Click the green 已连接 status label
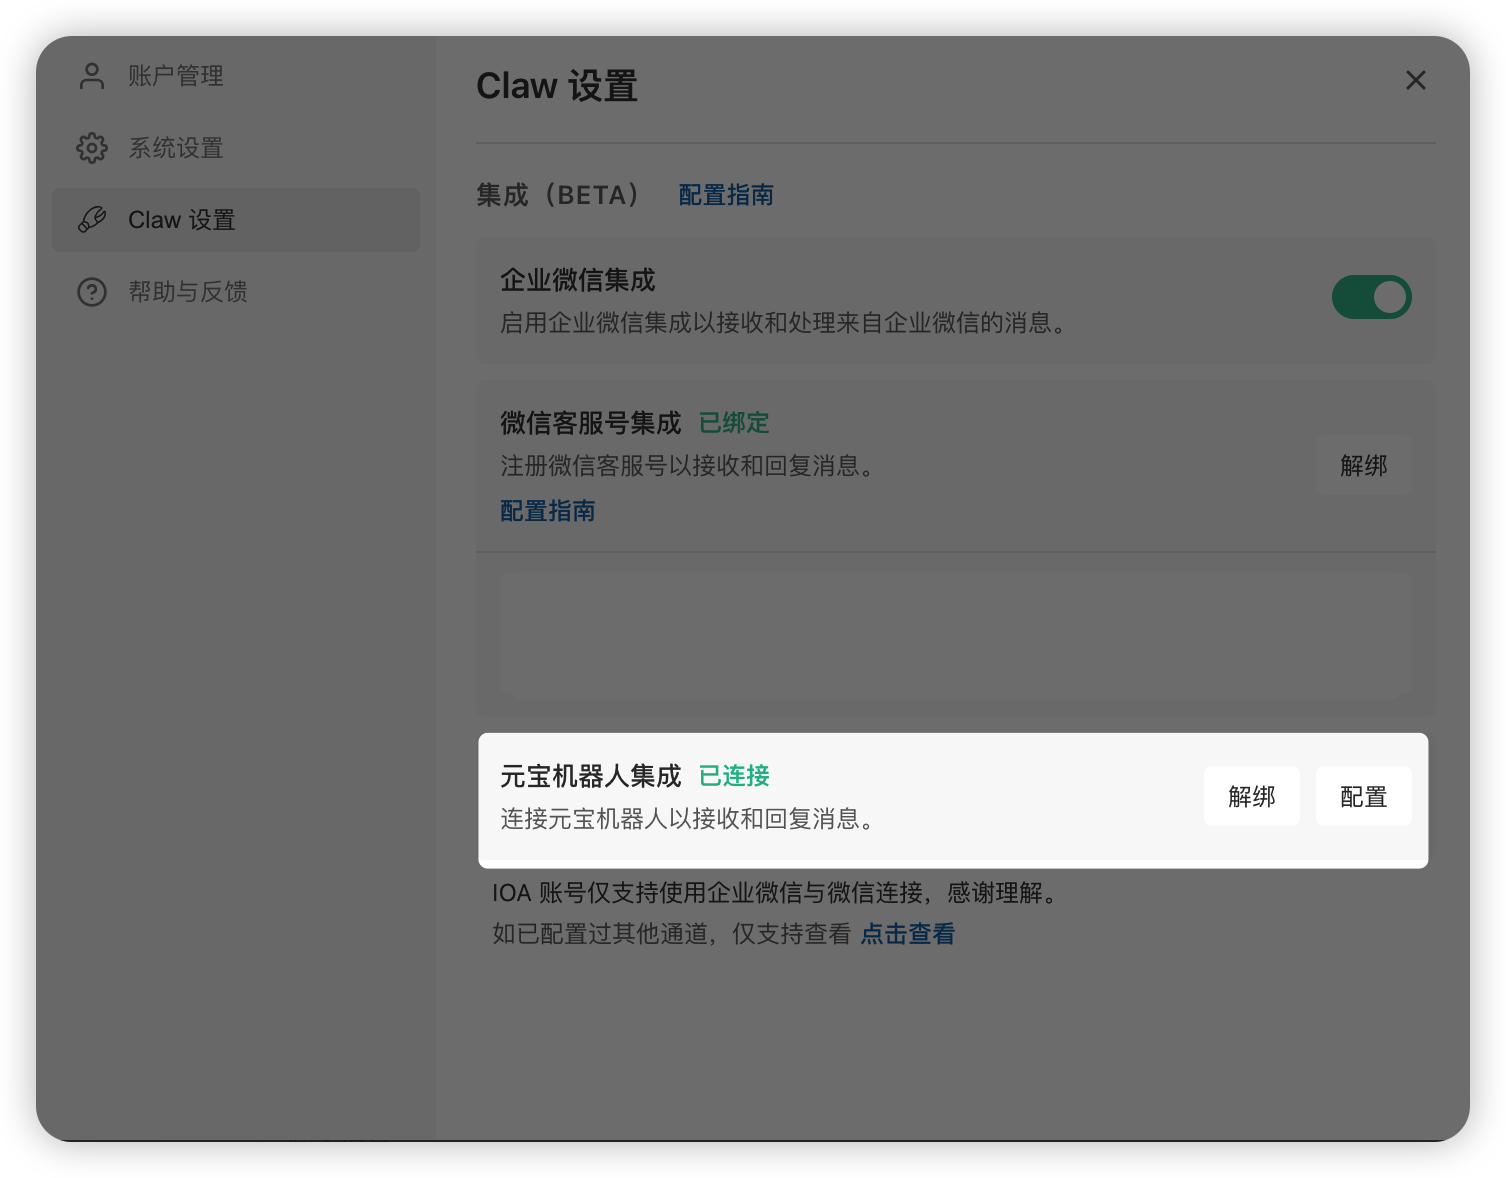 click(x=733, y=776)
